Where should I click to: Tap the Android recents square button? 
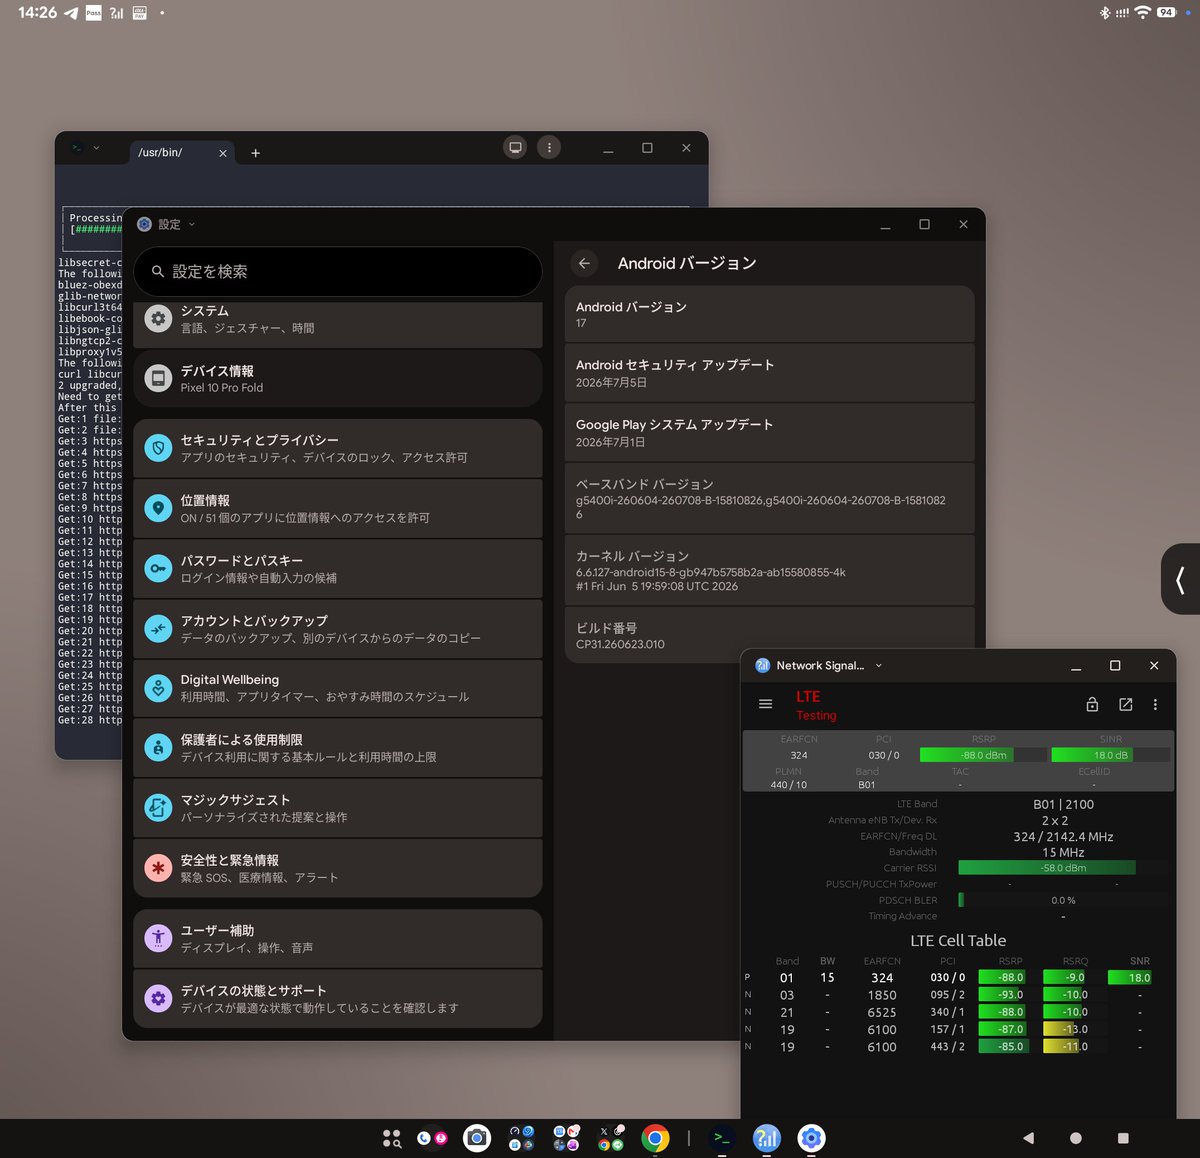click(x=1123, y=1138)
